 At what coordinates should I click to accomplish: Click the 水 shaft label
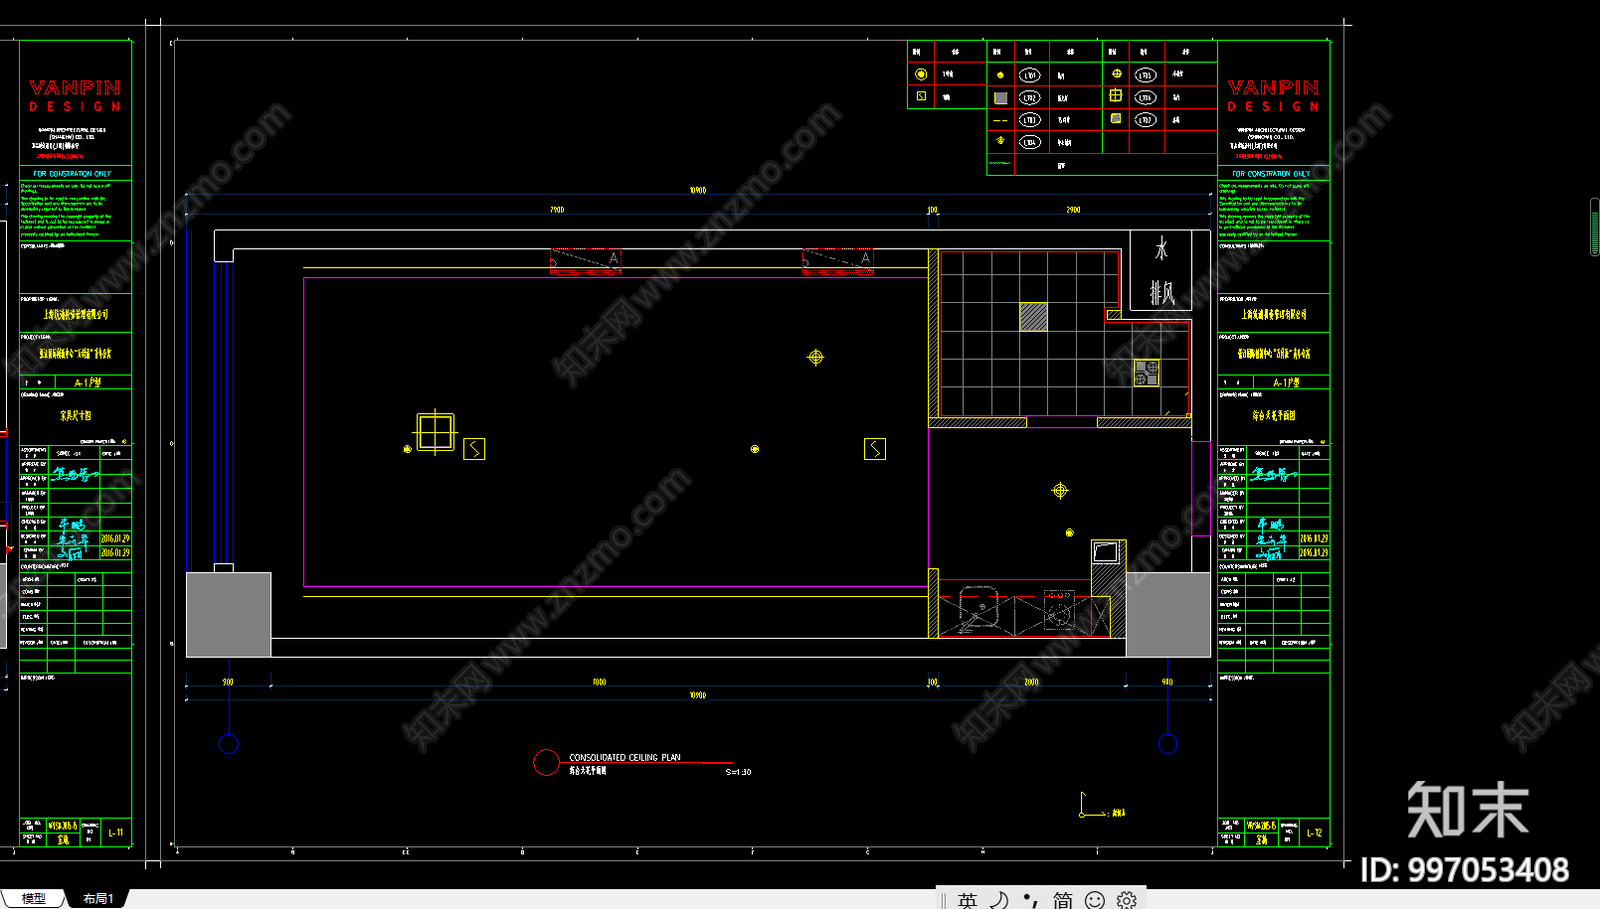click(x=1161, y=248)
